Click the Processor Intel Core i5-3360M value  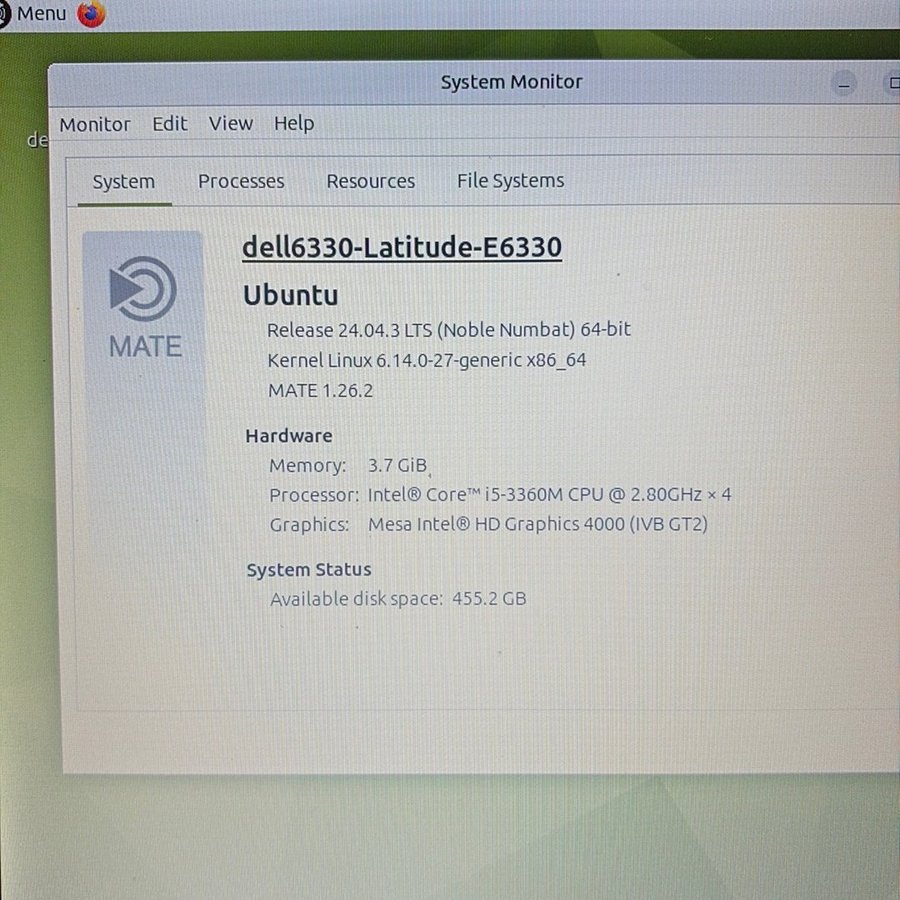[550, 495]
